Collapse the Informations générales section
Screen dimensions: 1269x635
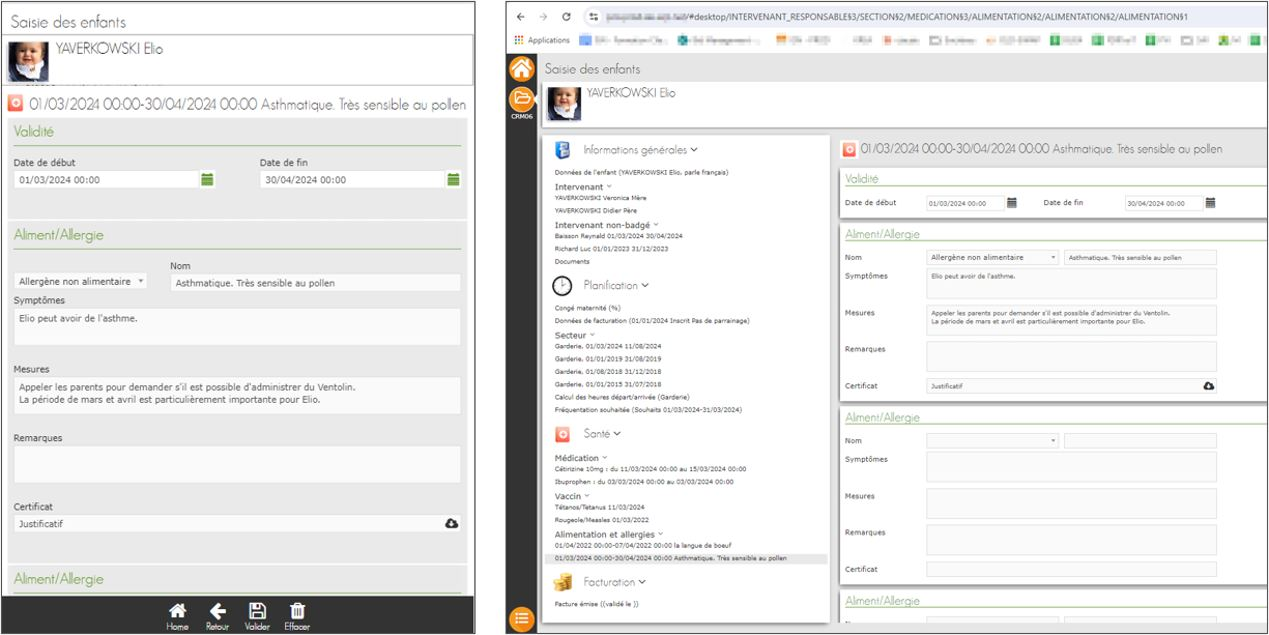pyautogui.click(x=694, y=150)
